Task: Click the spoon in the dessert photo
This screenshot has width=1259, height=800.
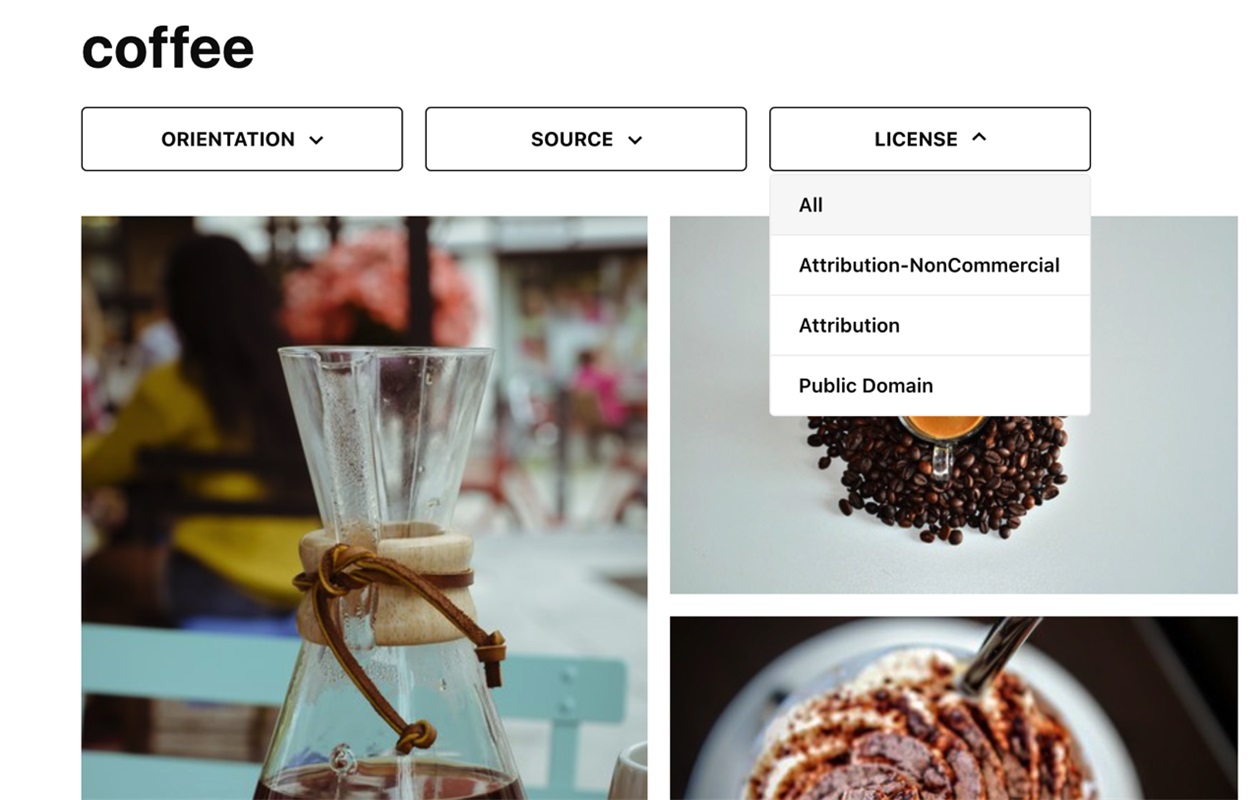Action: 1002,652
